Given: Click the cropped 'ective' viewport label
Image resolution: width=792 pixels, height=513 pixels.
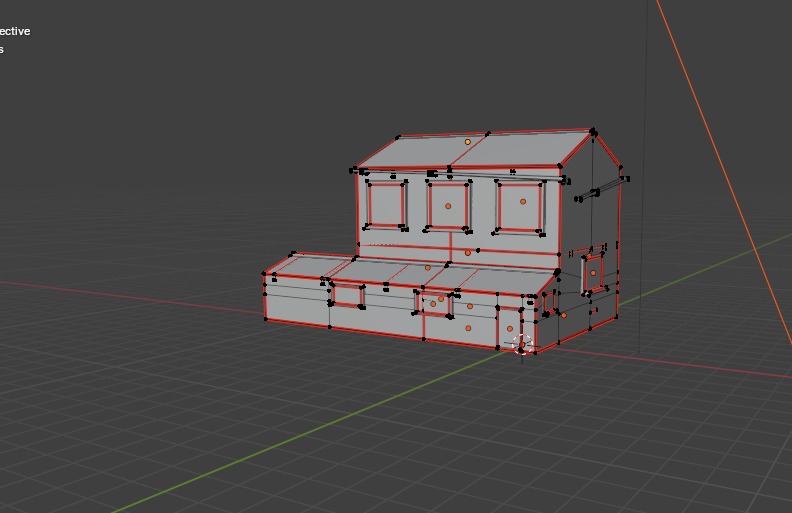Looking at the screenshot, I should click(15, 31).
